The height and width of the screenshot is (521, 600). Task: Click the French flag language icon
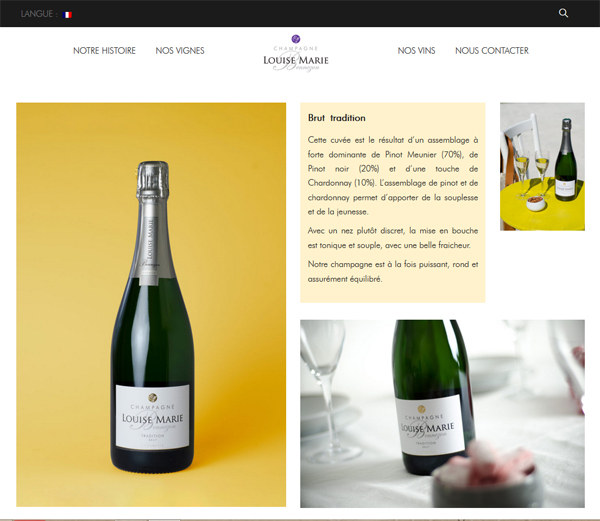point(67,15)
